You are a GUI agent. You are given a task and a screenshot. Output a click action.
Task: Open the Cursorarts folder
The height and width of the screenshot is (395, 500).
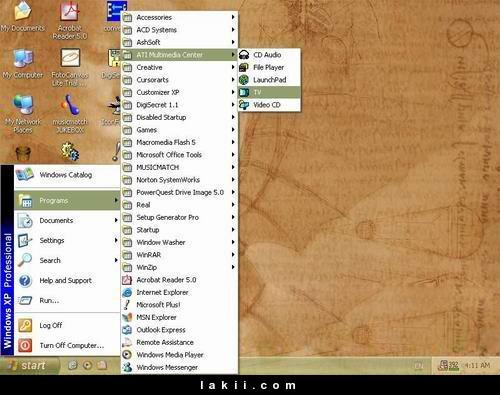(x=179, y=80)
